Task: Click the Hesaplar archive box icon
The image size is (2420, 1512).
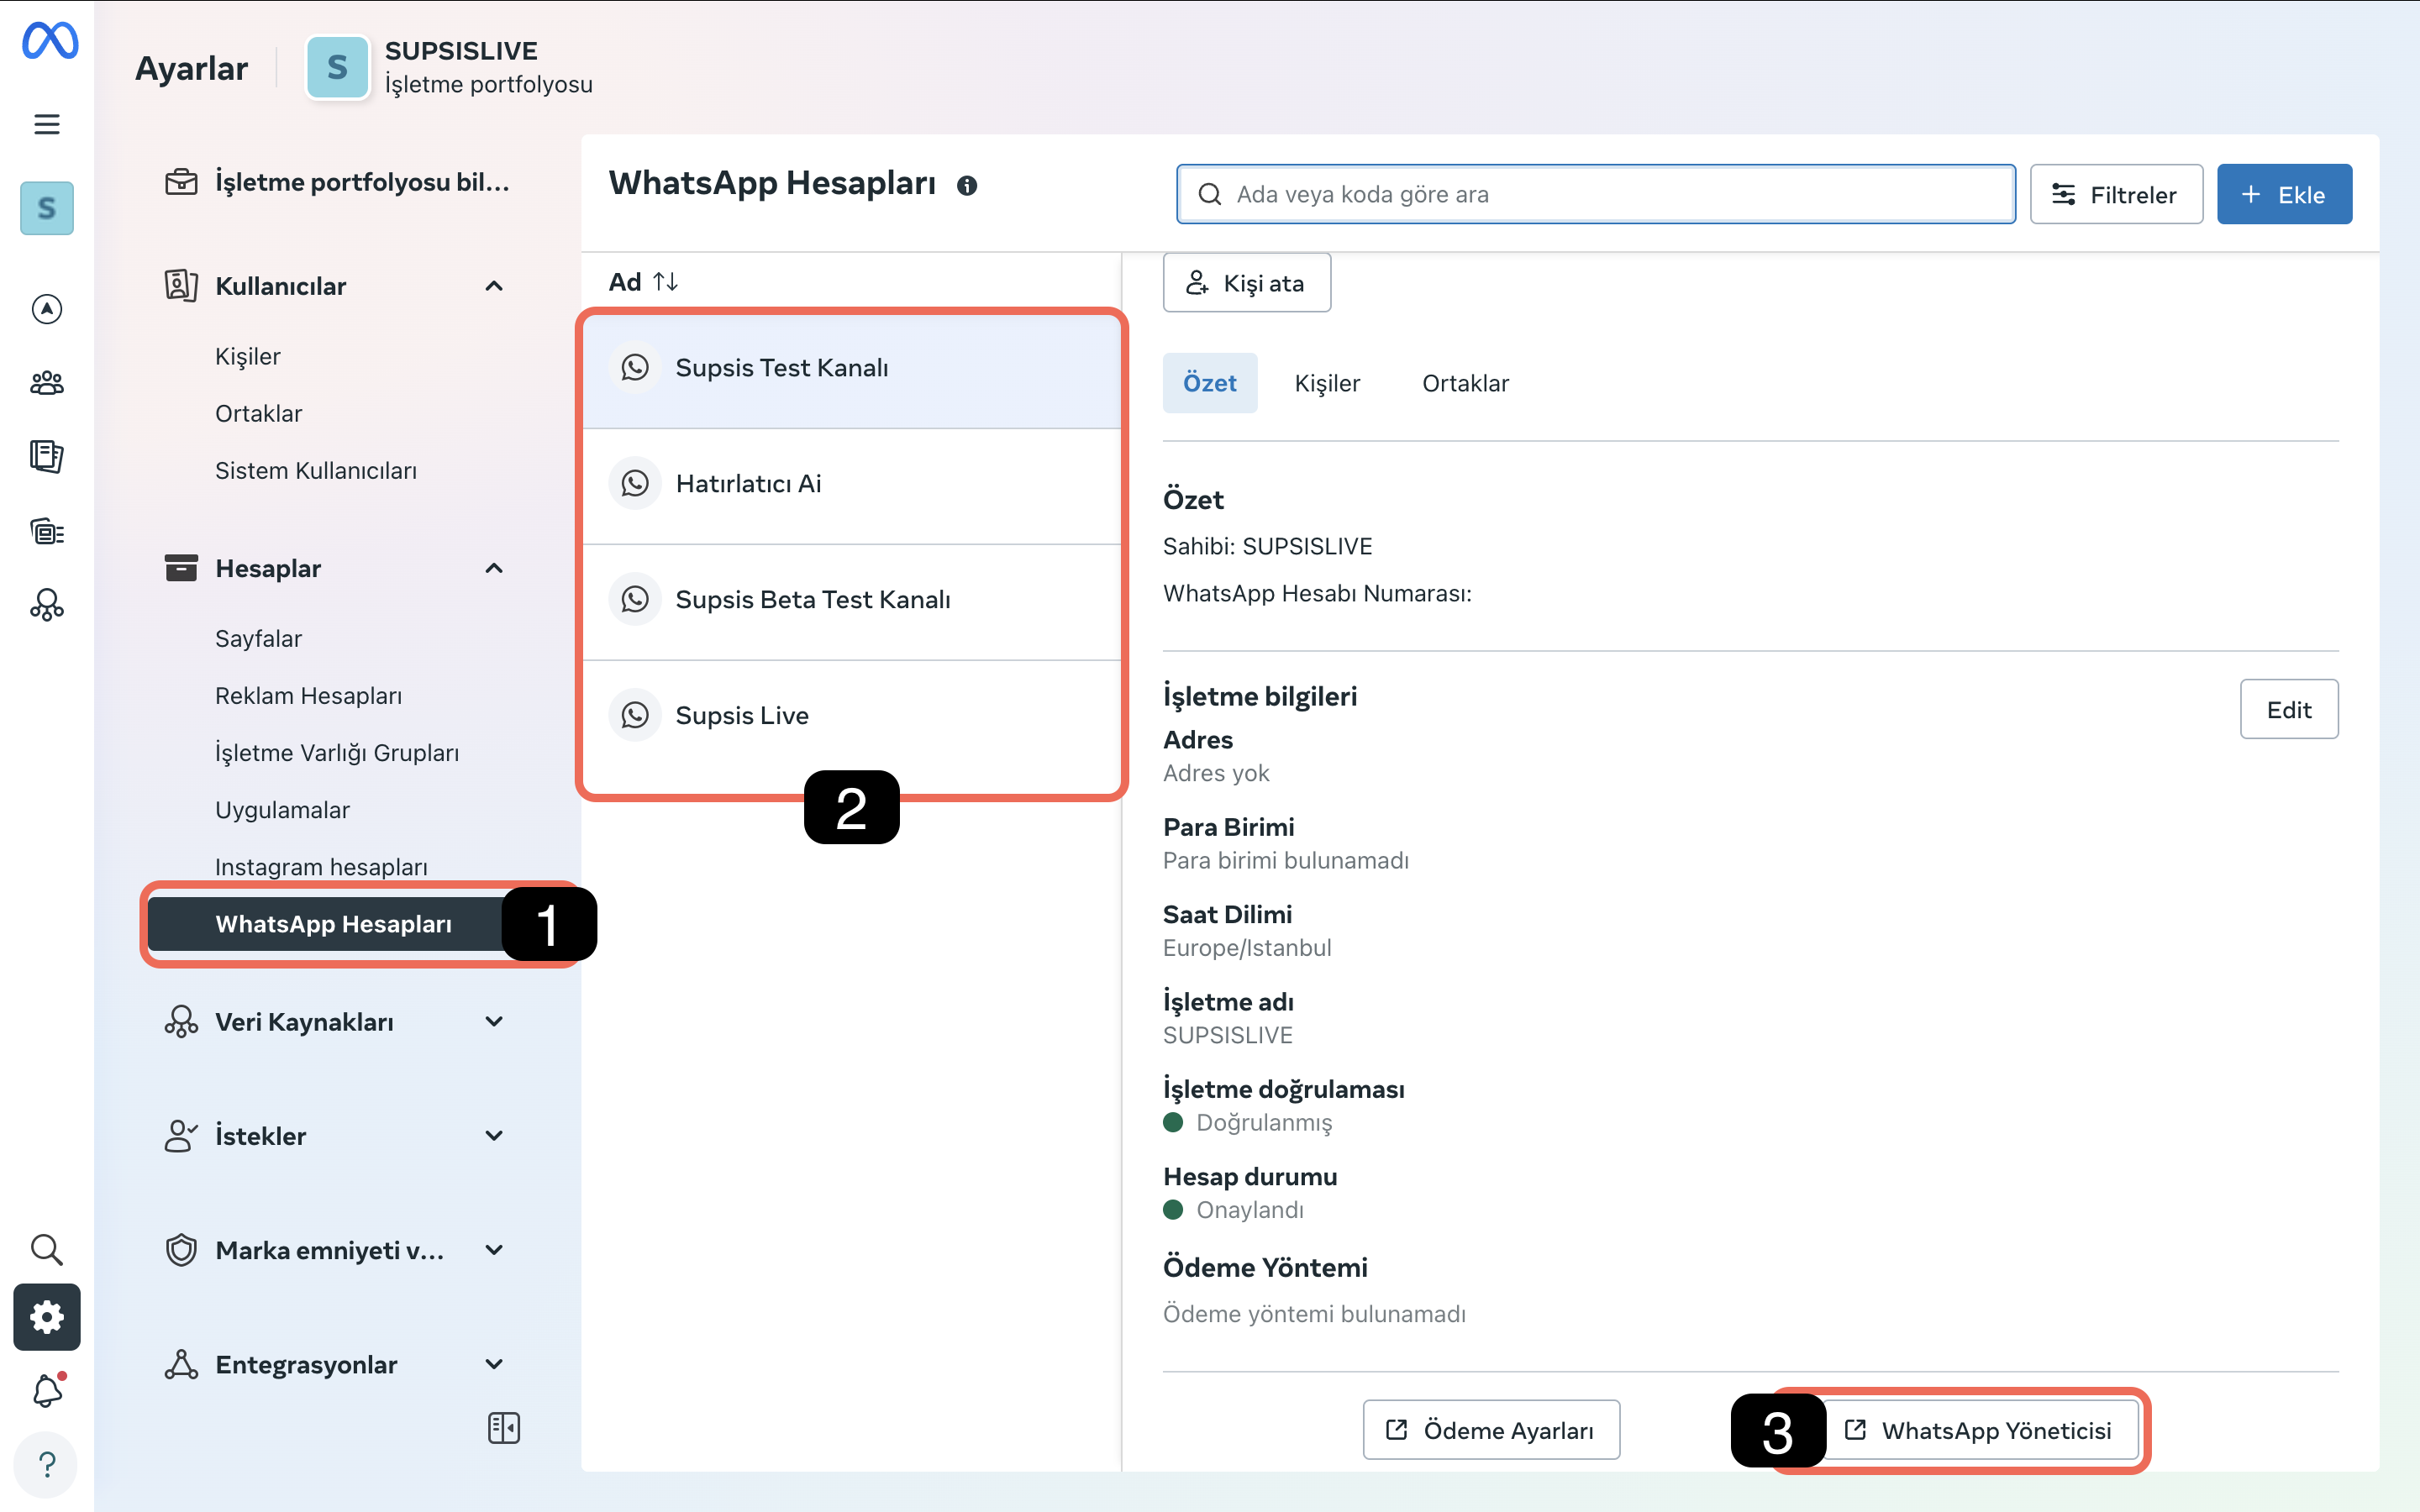Action: 181,568
